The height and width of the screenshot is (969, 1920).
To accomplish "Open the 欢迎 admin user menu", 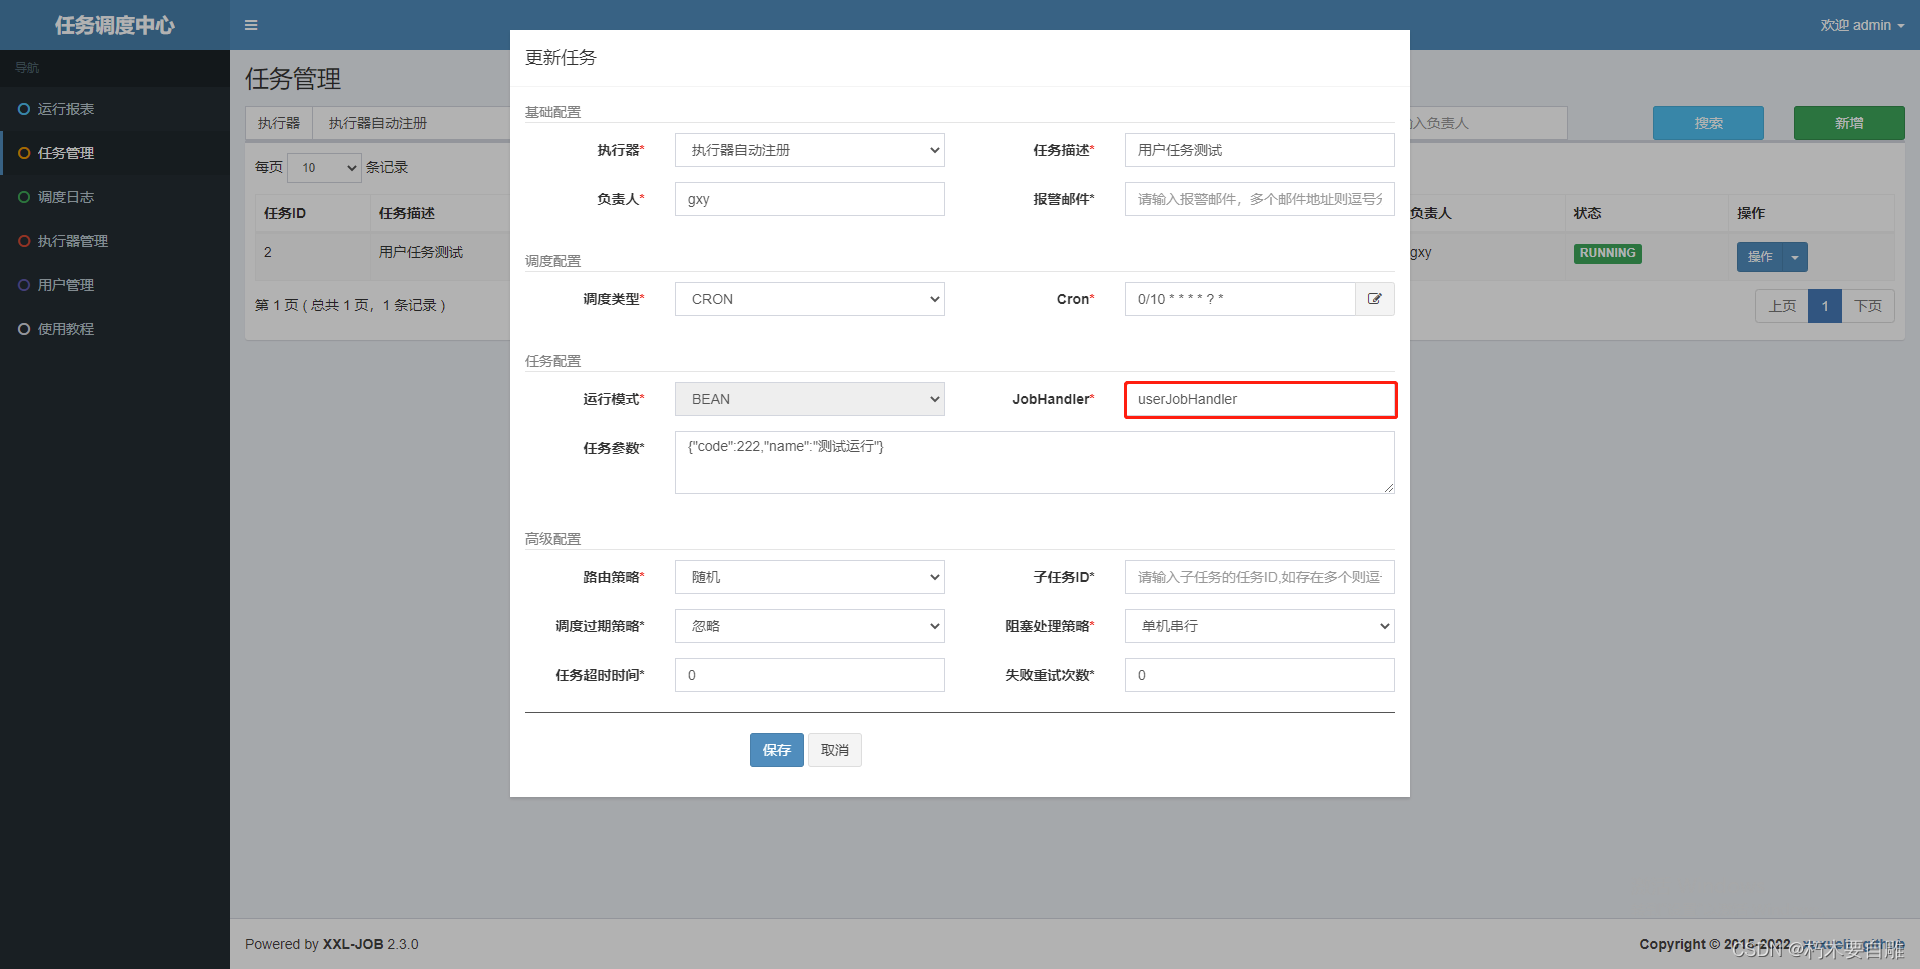I will [x=1862, y=25].
